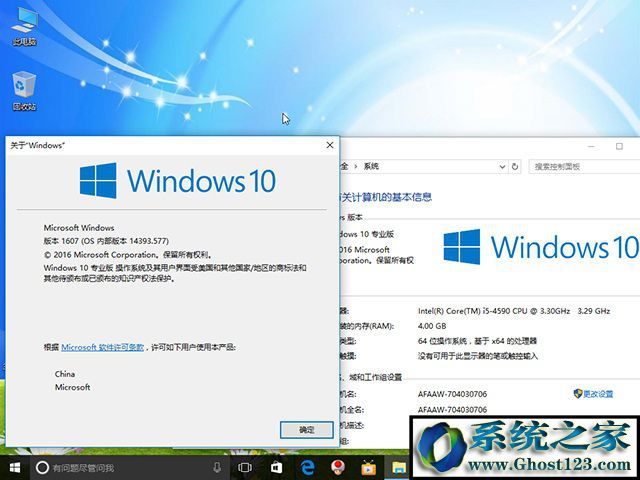This screenshot has width=640, height=480.
Task: Minimize the System control panel window
Action: pos(591,146)
